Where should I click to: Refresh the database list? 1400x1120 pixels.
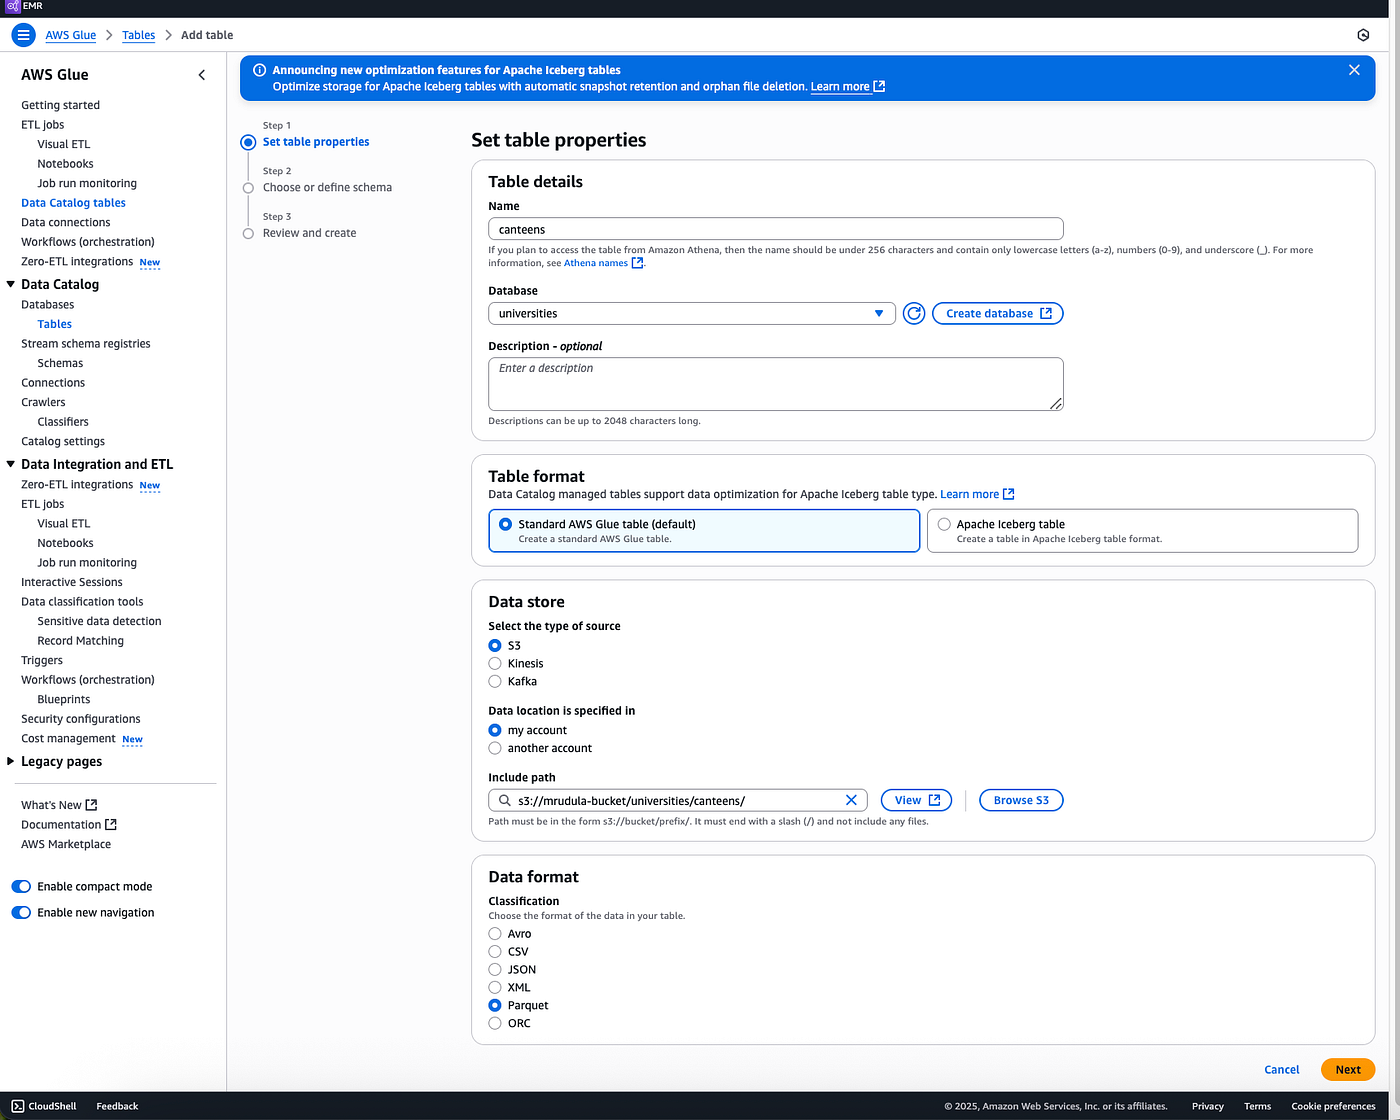point(914,314)
